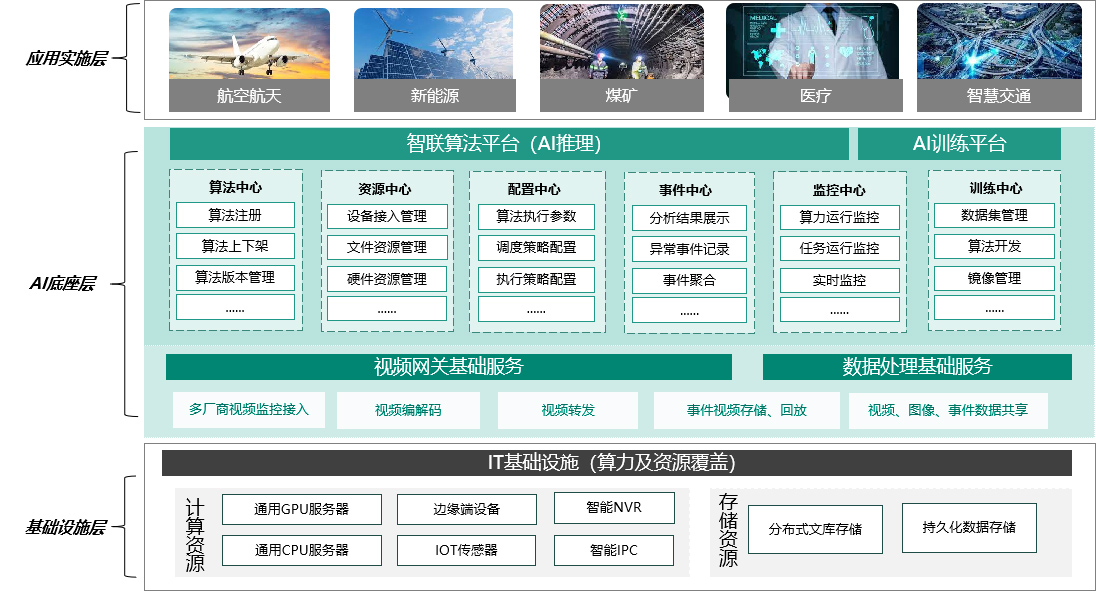Open 事件视频存储、回放 box
1096x592 pixels.
coord(747,410)
